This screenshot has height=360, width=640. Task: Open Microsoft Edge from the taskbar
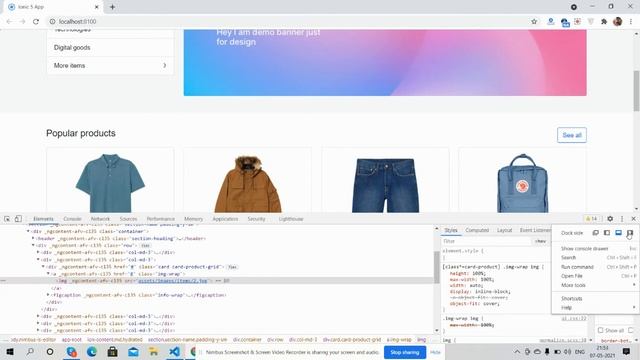coord(92,351)
